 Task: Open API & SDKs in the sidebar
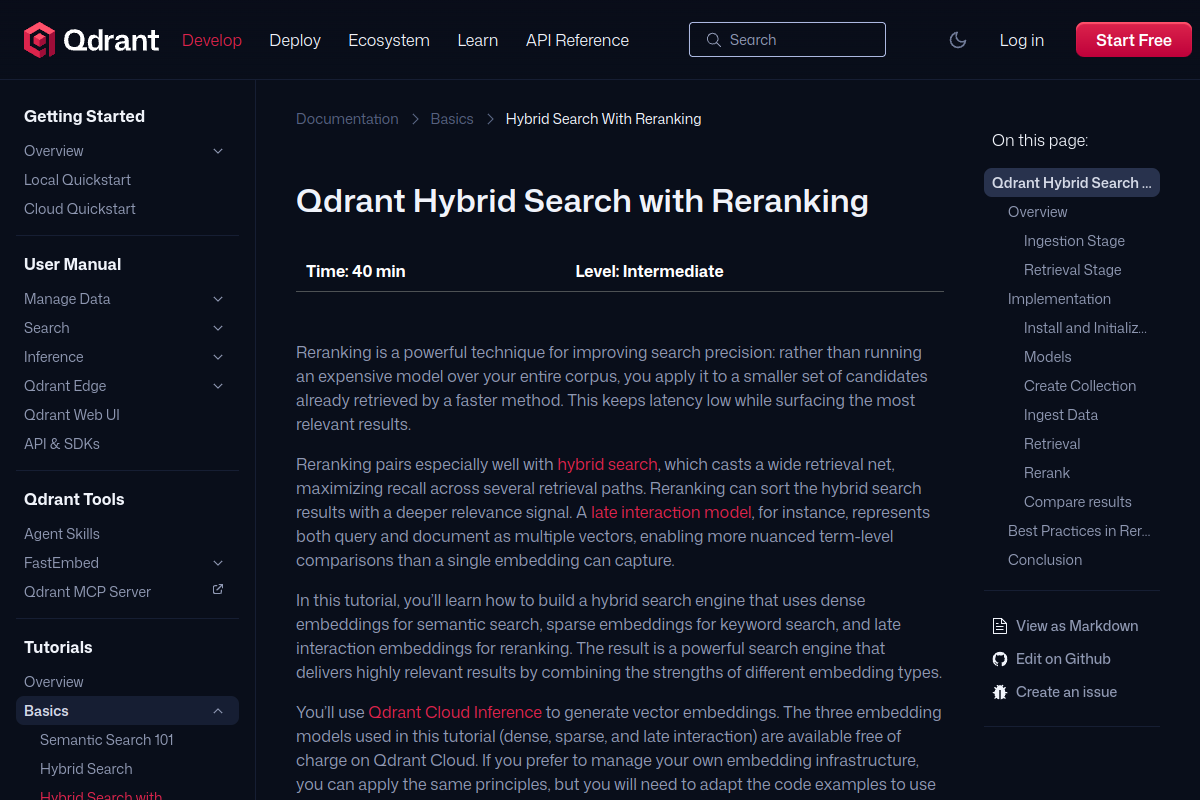pos(62,444)
